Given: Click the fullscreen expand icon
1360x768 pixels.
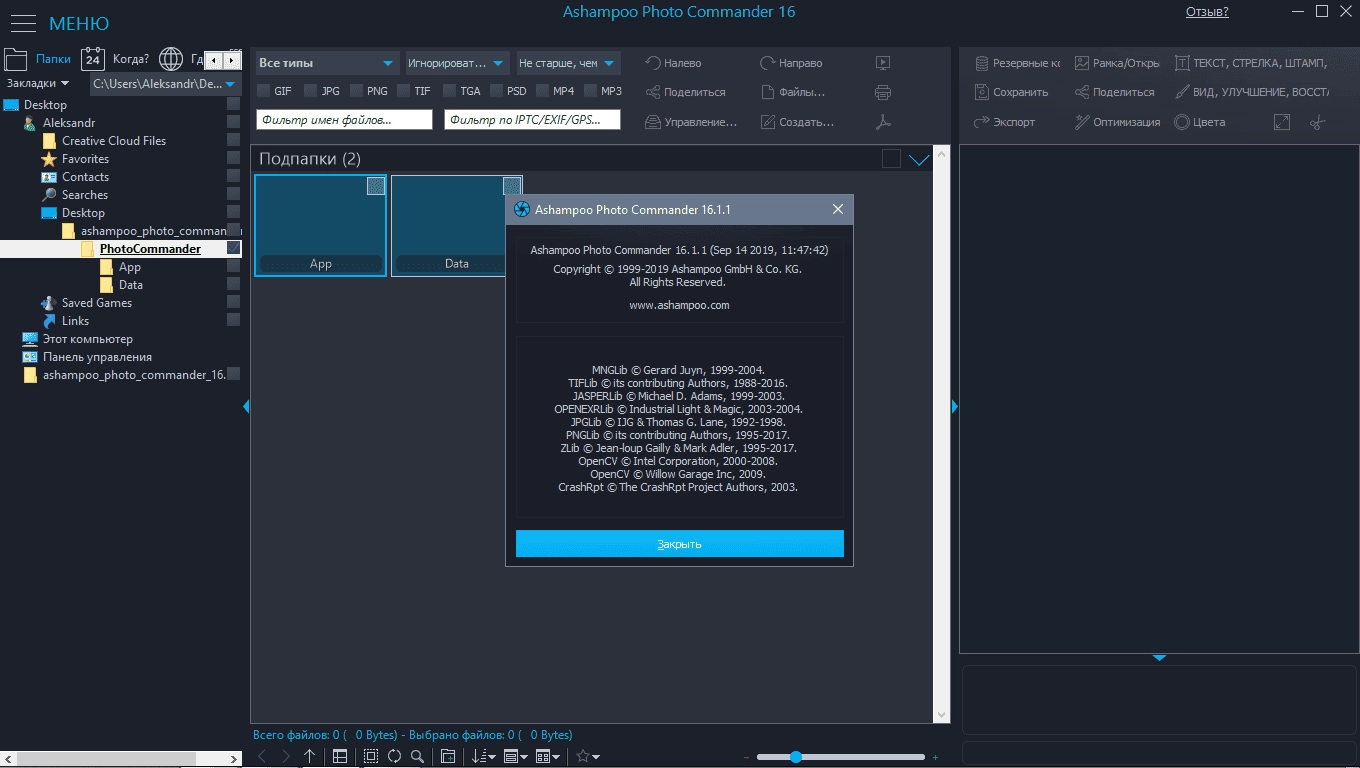Looking at the screenshot, I should [x=1282, y=122].
